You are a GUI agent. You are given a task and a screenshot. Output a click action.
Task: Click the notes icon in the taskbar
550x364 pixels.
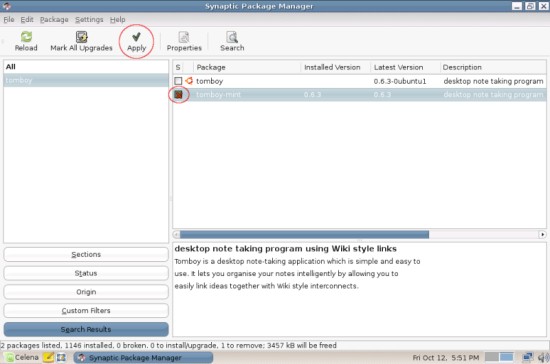click(48, 357)
